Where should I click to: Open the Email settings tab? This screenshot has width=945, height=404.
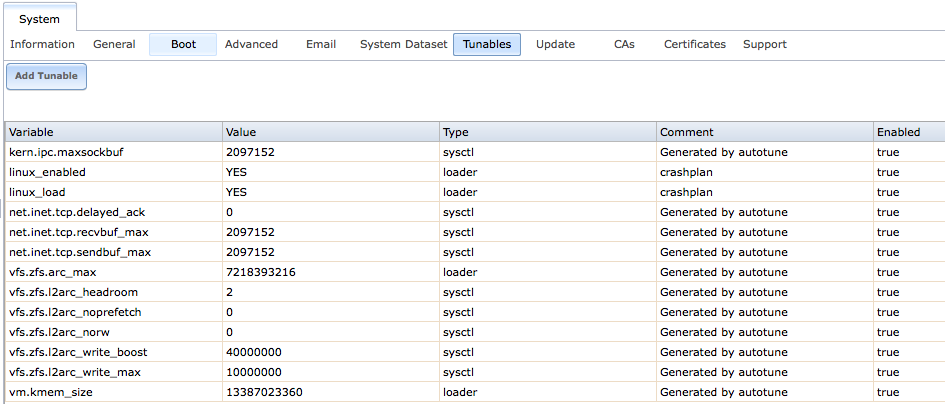click(x=321, y=44)
